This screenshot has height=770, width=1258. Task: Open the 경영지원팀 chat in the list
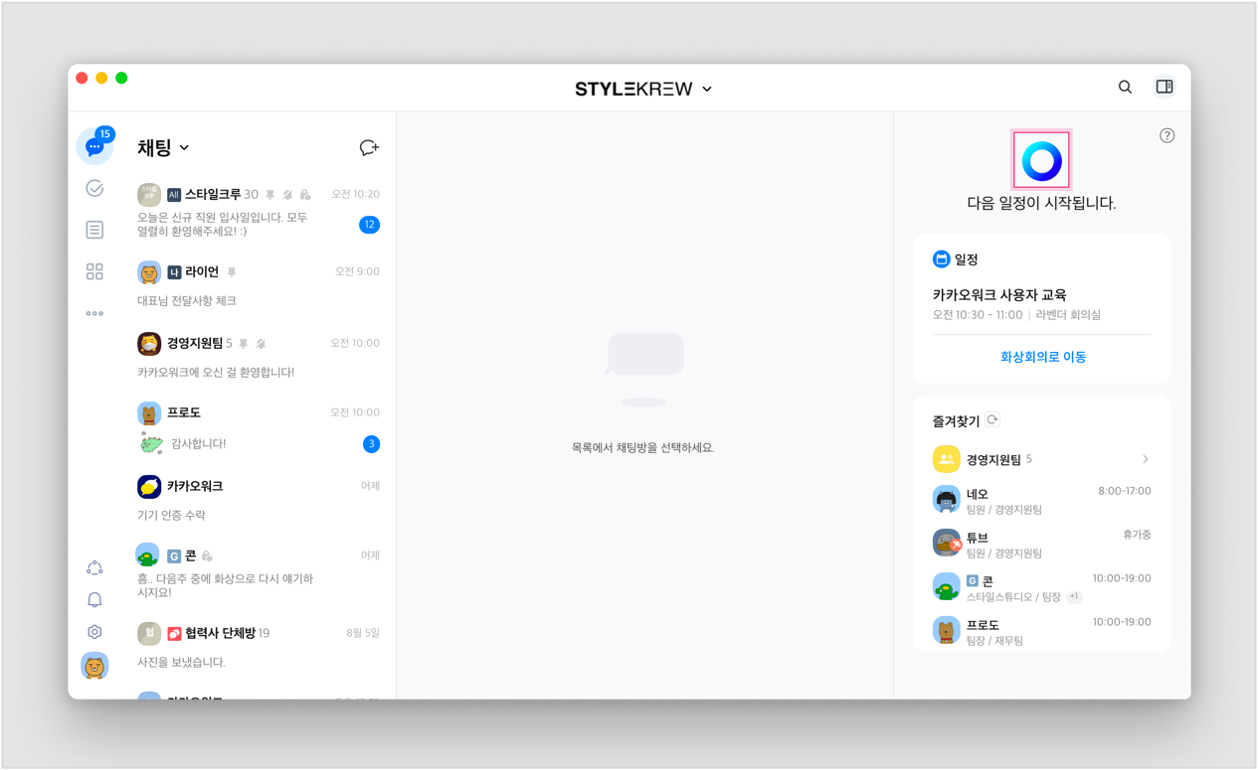pos(258,356)
